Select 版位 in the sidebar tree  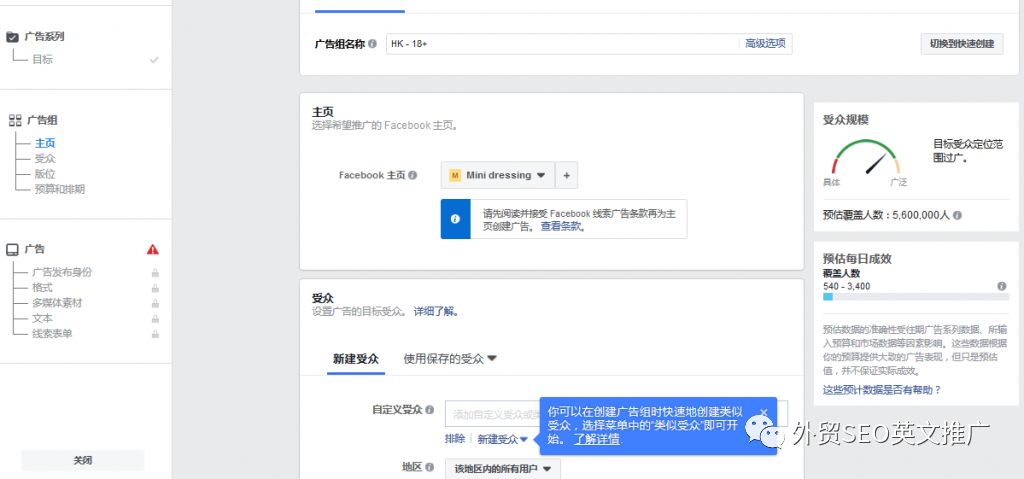pos(45,174)
